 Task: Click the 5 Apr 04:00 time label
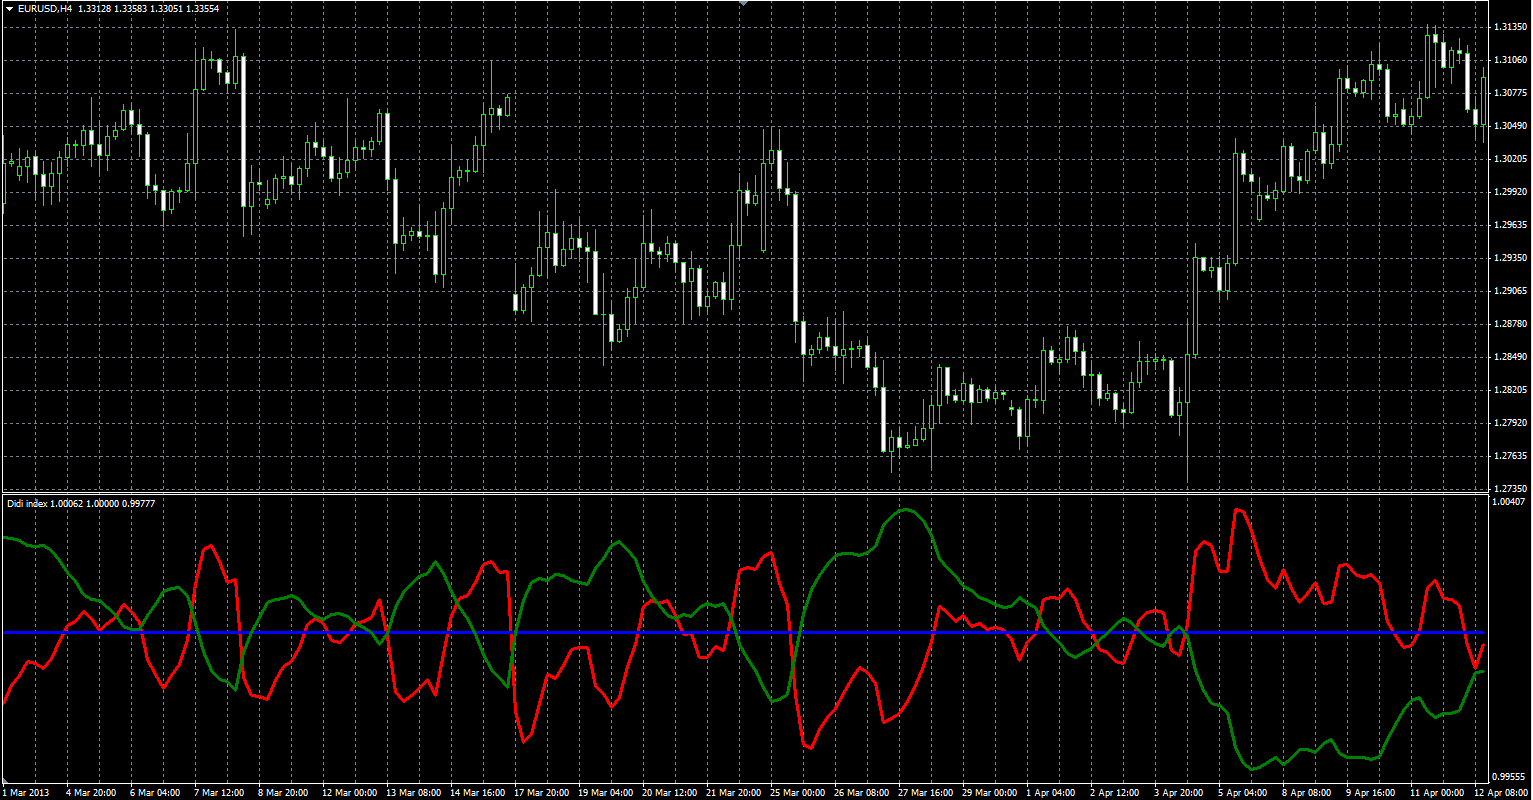1242,793
